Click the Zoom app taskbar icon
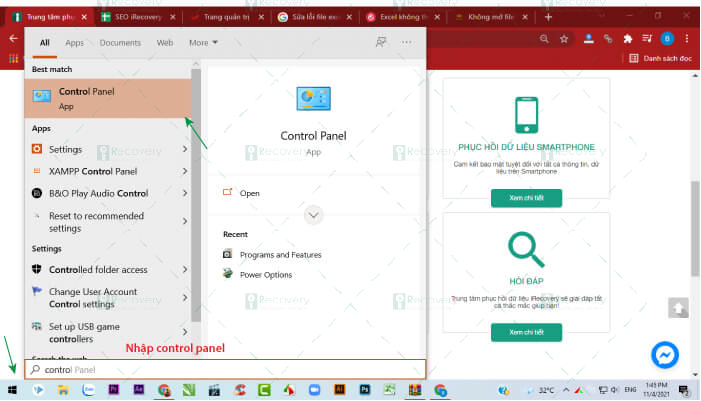Image resolution: width=701 pixels, height=401 pixels. point(314,390)
